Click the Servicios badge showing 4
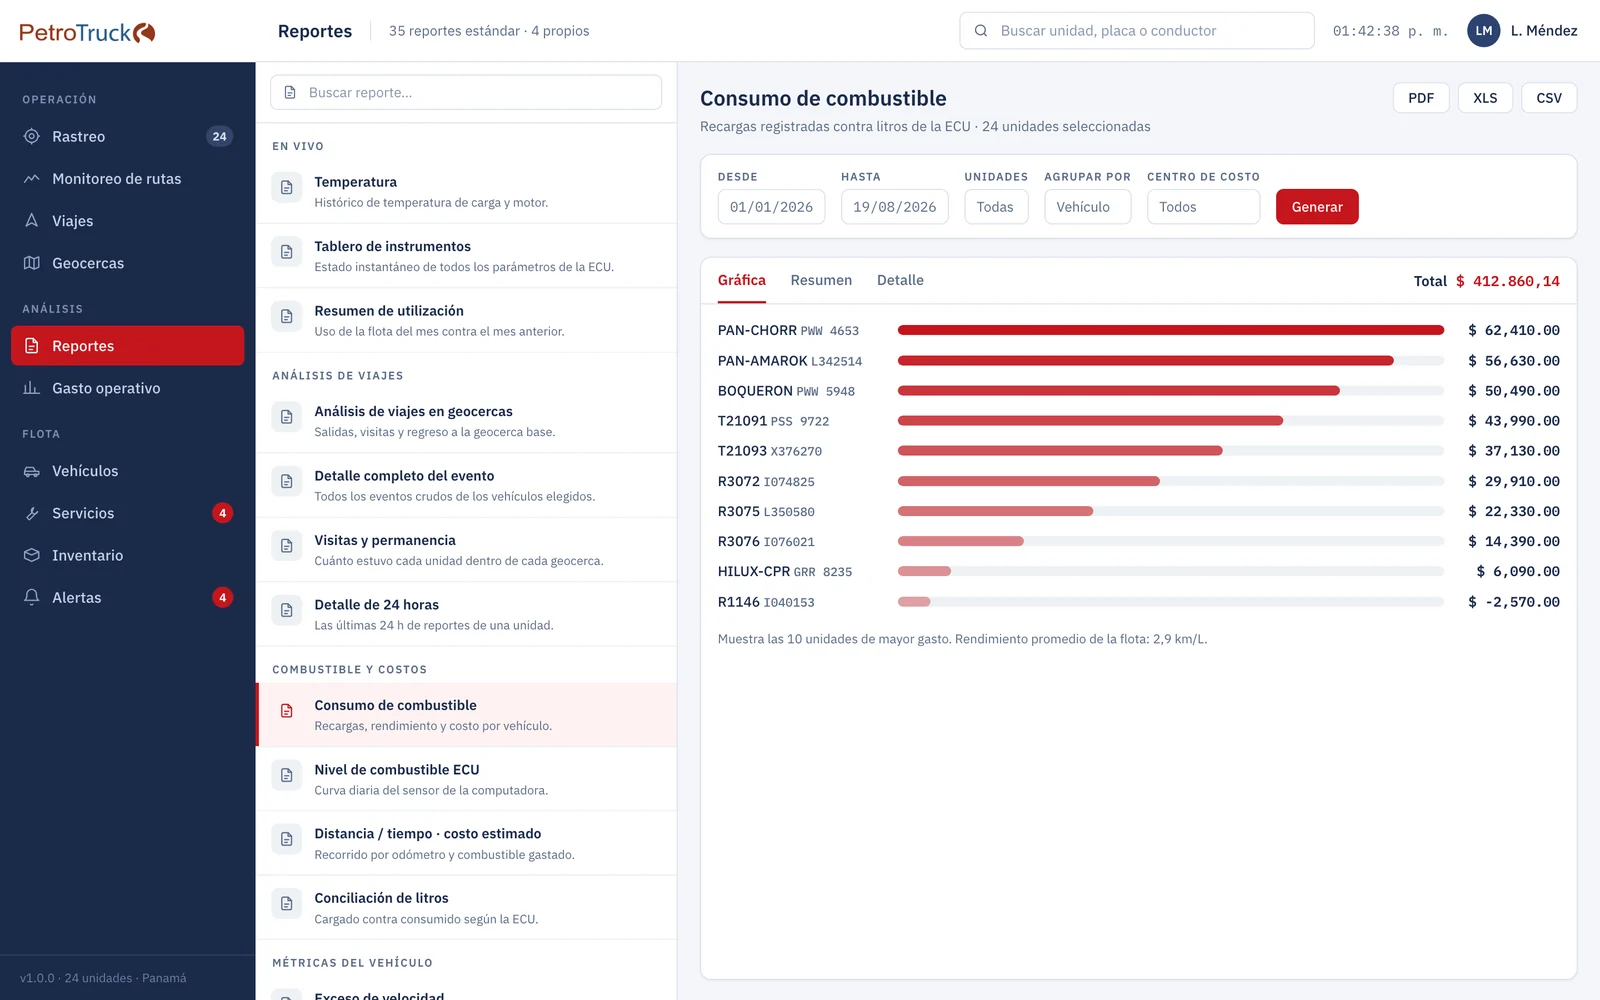The width and height of the screenshot is (1600, 1000). click(223, 513)
